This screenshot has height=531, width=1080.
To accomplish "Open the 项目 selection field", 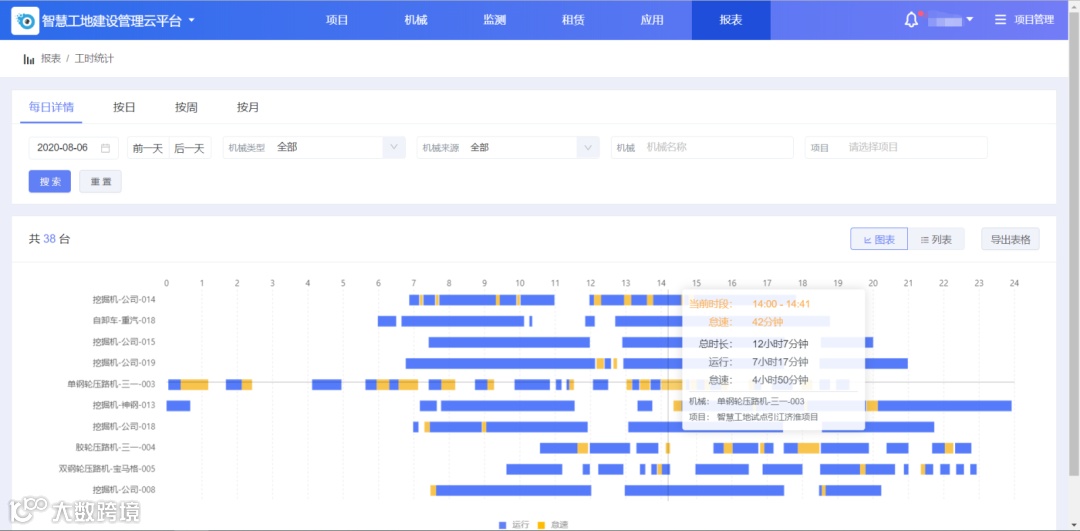I will (895, 147).
